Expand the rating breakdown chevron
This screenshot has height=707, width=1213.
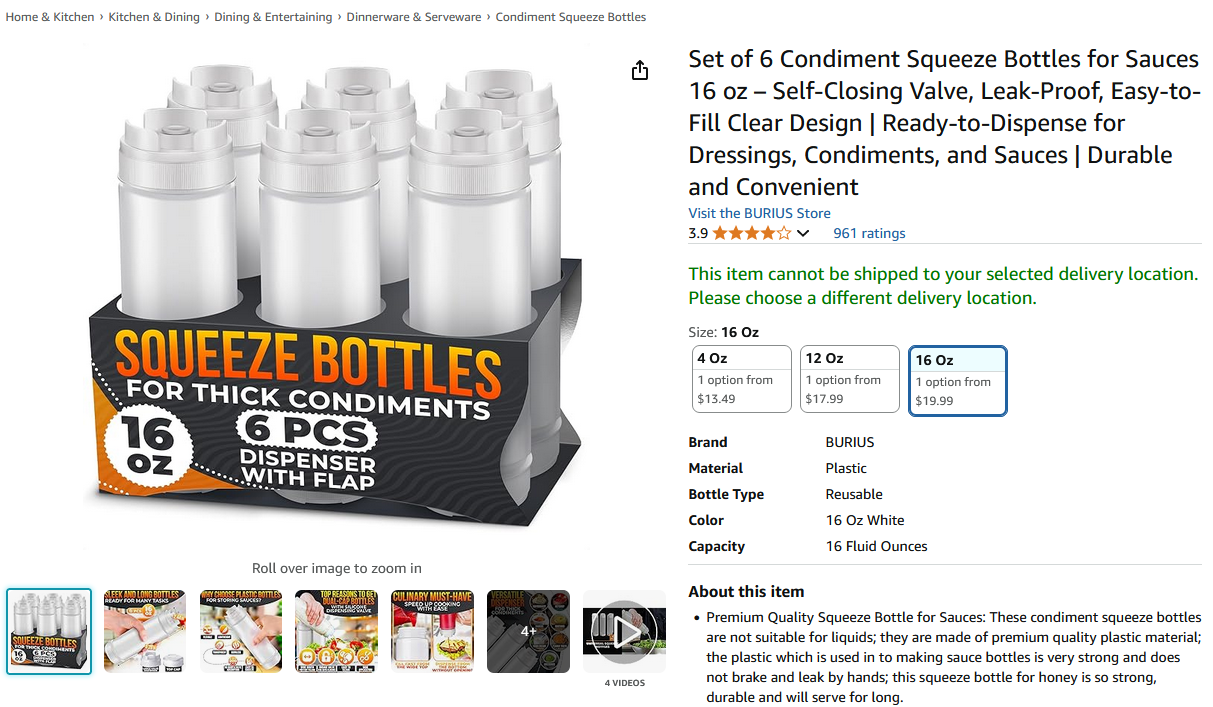[803, 233]
